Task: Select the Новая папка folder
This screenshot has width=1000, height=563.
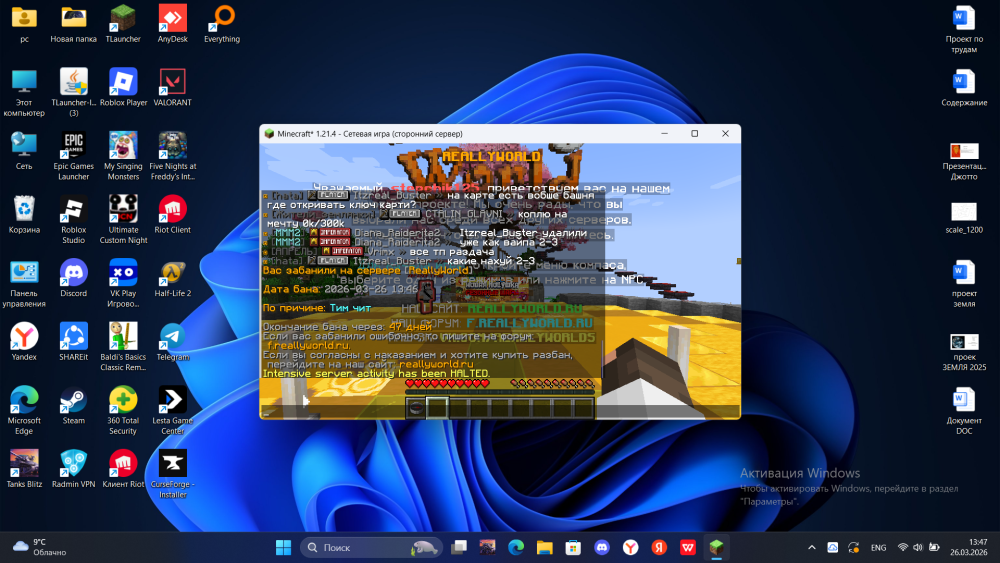Action: click(73, 24)
